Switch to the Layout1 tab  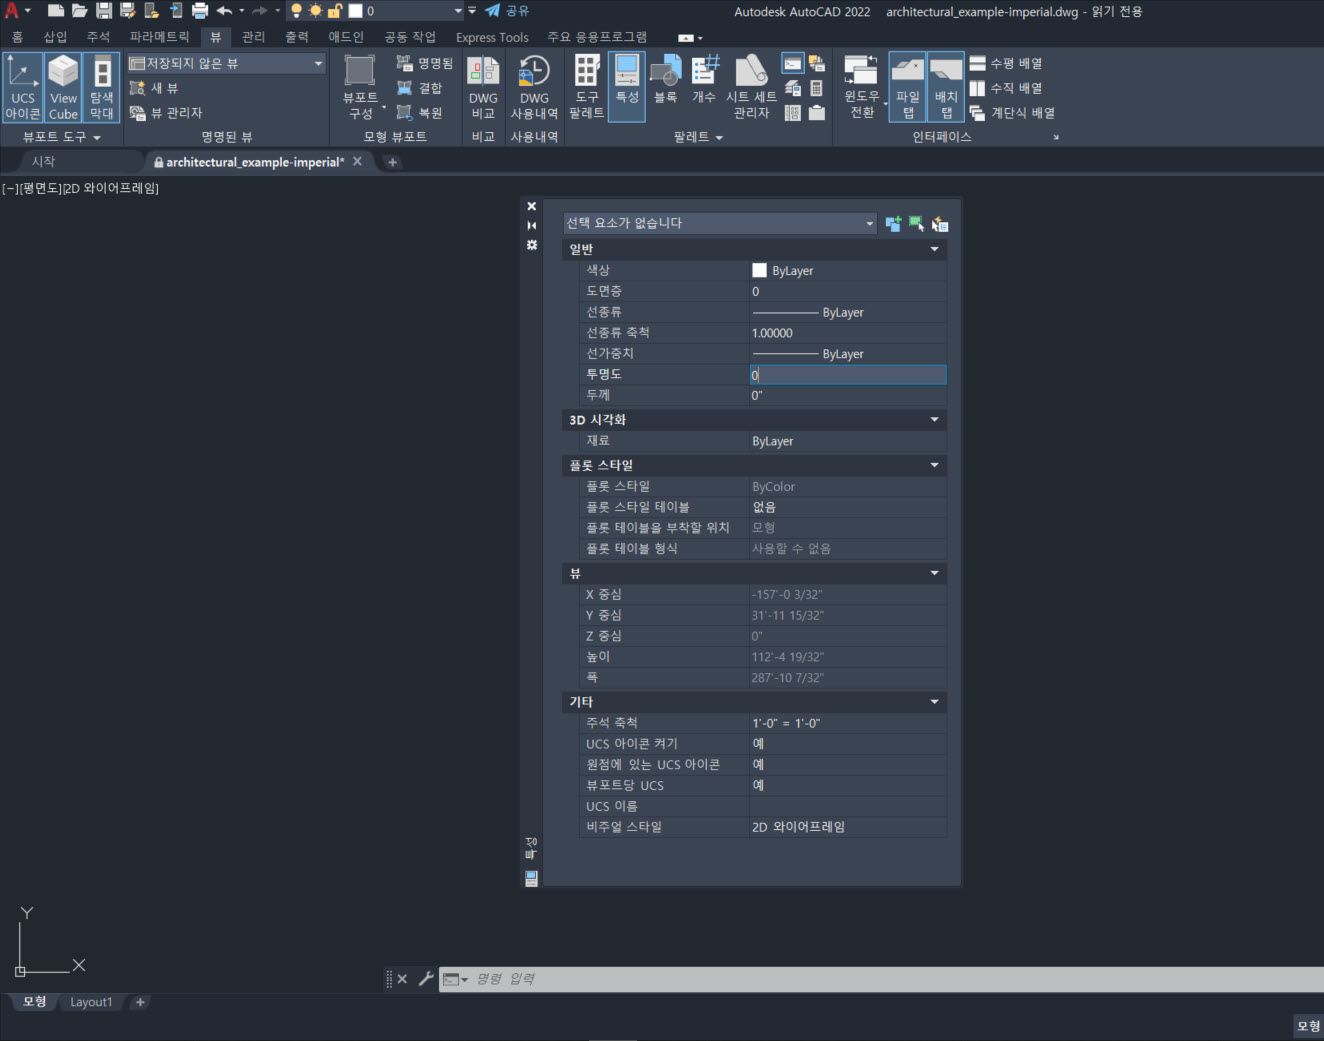pyautogui.click(x=91, y=1002)
